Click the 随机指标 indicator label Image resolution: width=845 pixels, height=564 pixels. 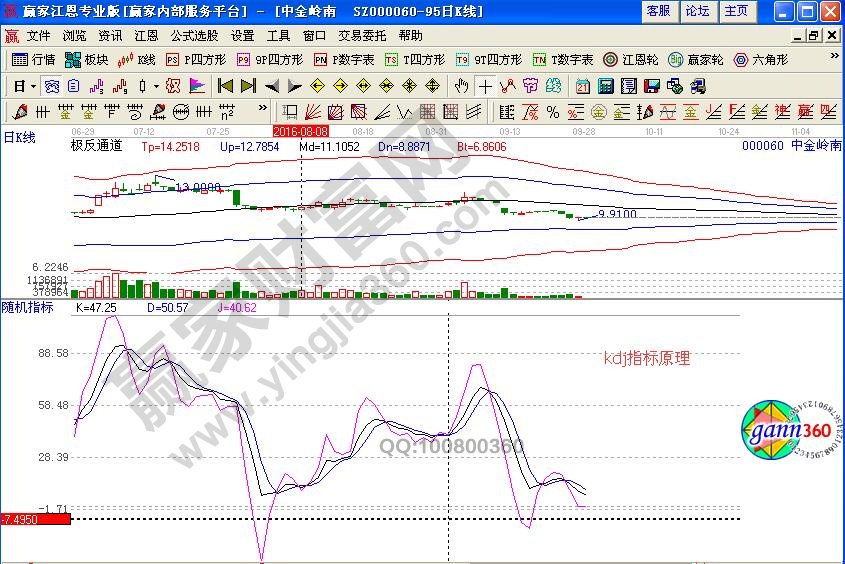(27, 308)
